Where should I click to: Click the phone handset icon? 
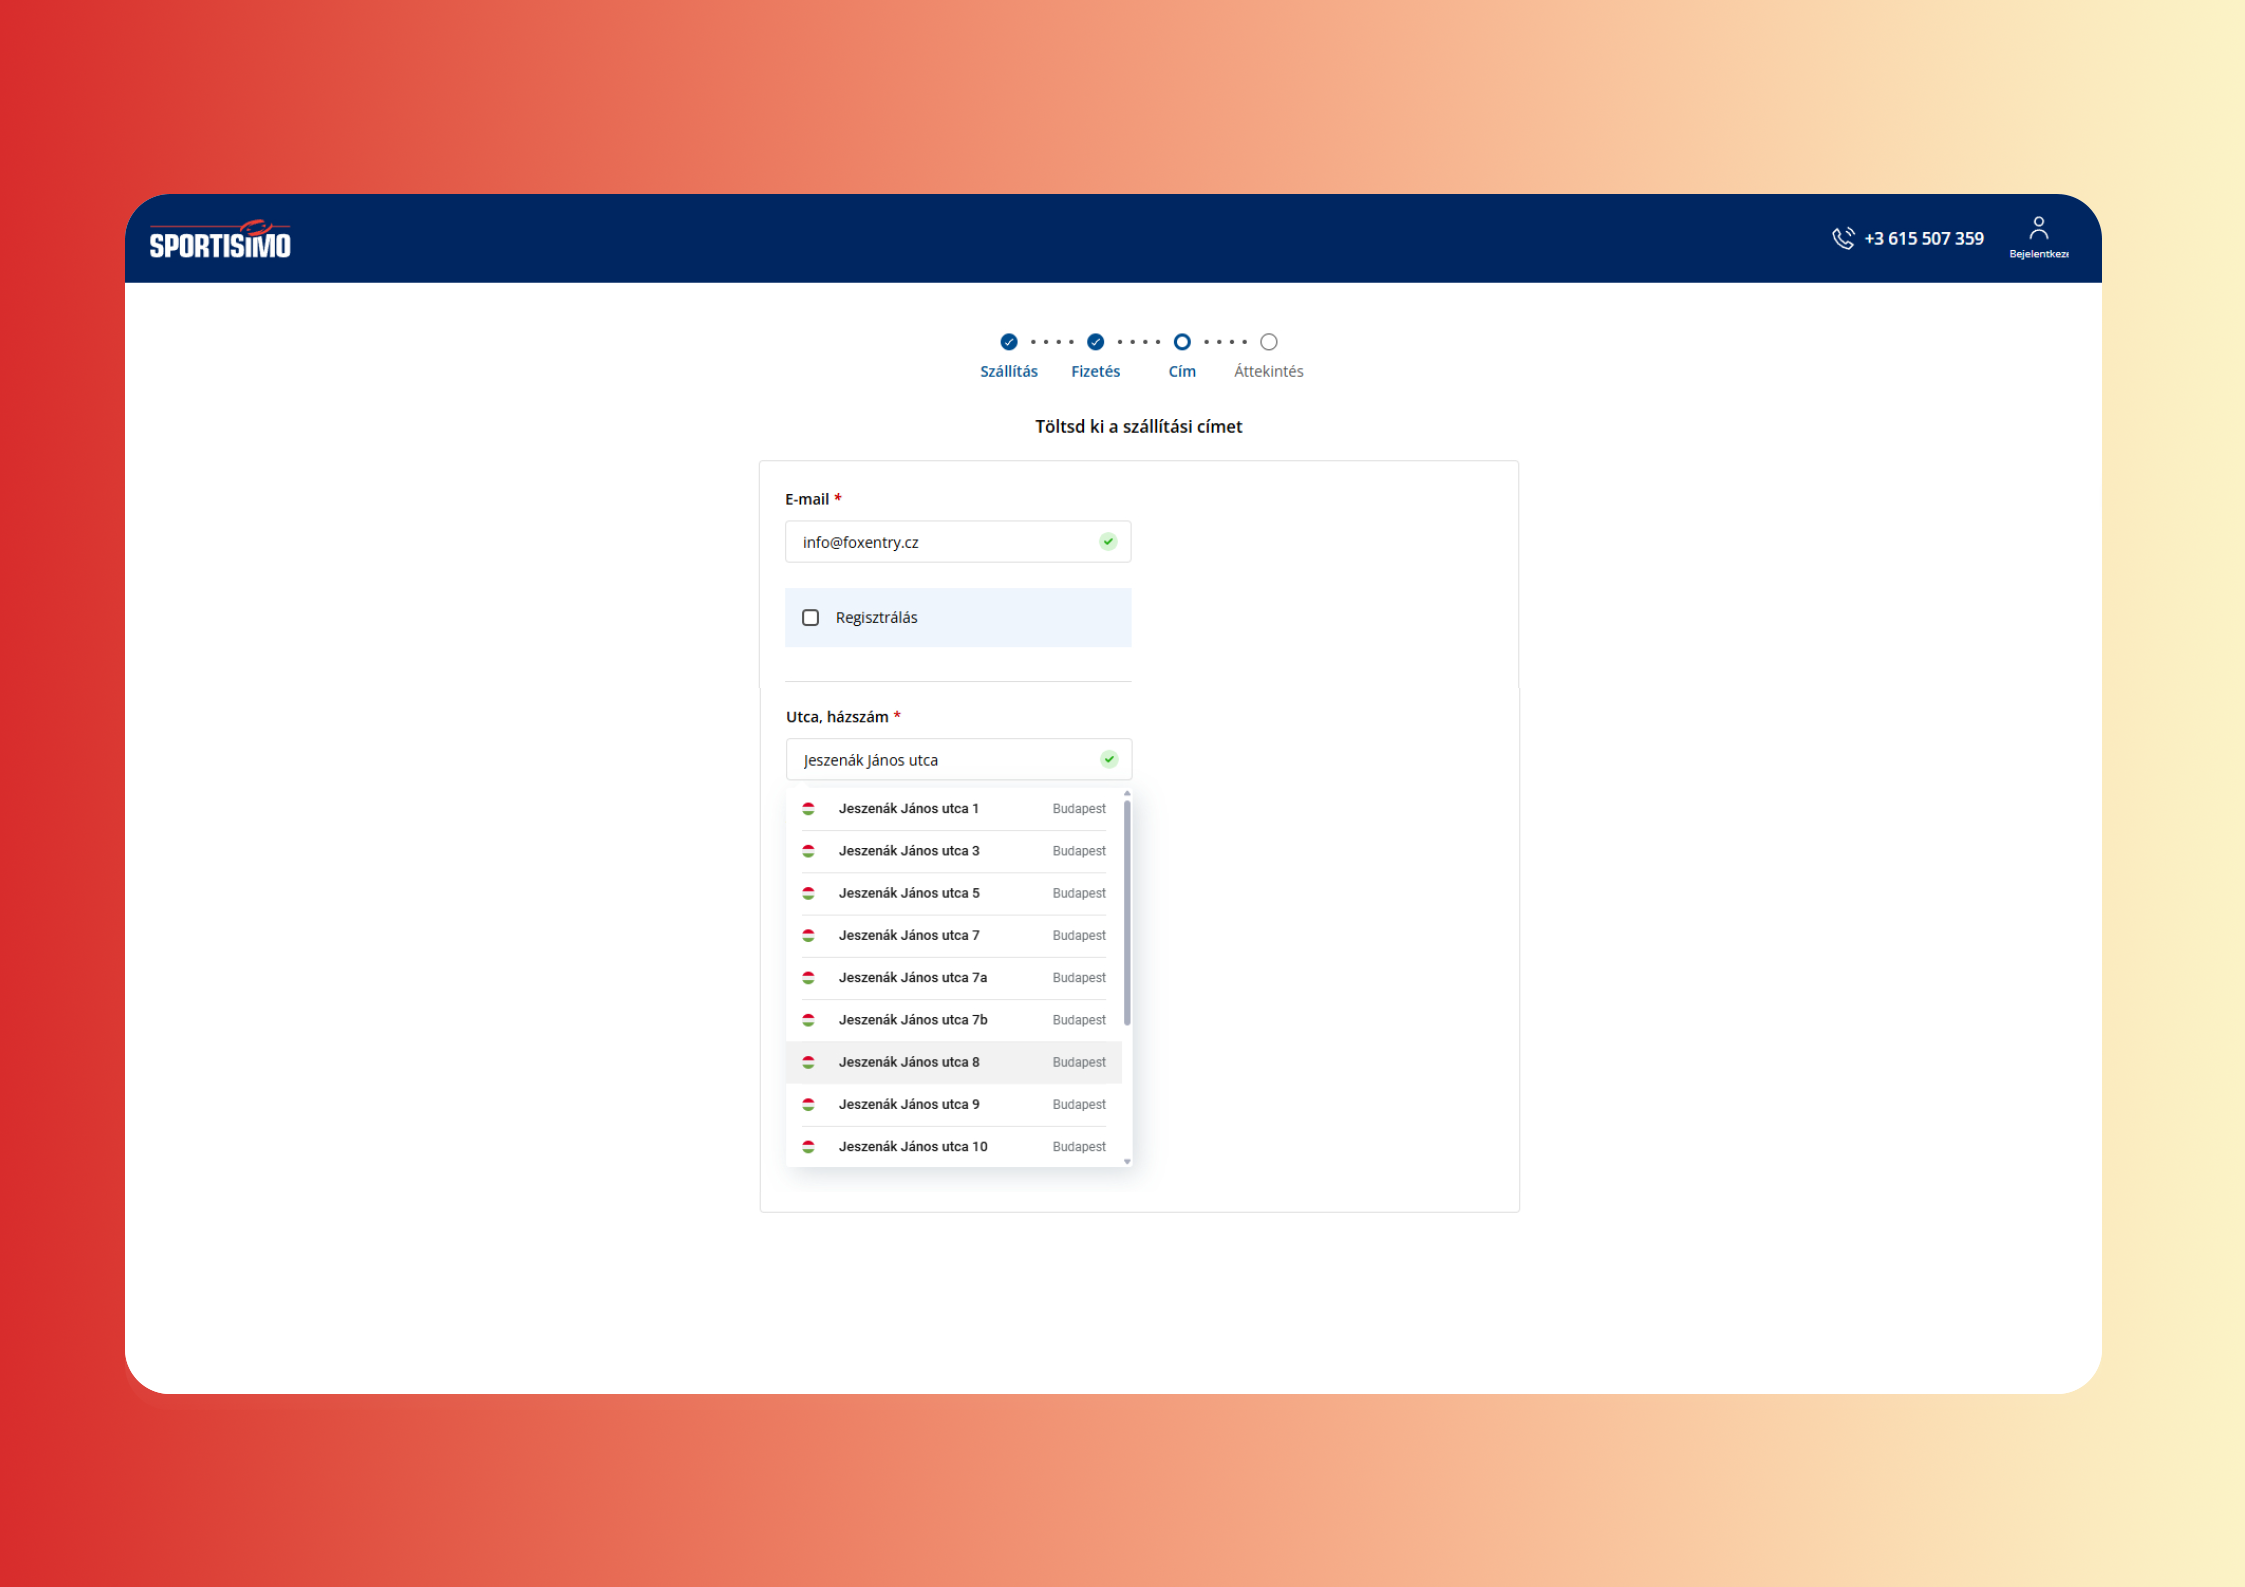coord(1842,238)
